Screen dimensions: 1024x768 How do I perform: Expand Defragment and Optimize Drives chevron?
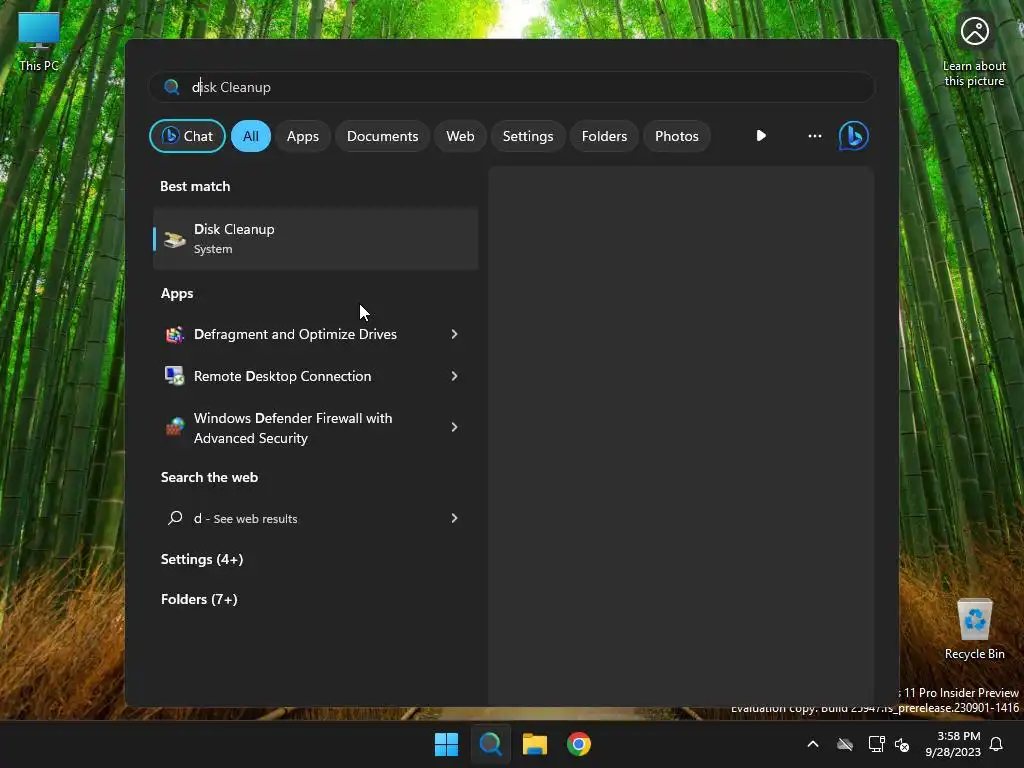[454, 334]
